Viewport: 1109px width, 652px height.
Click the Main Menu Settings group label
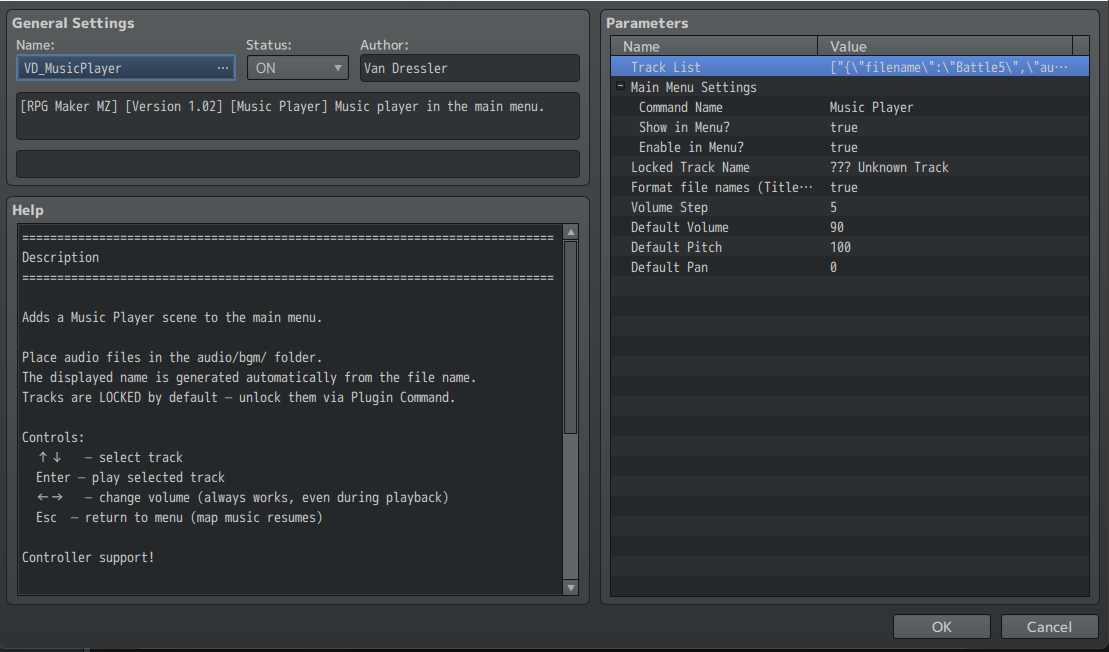pos(693,87)
